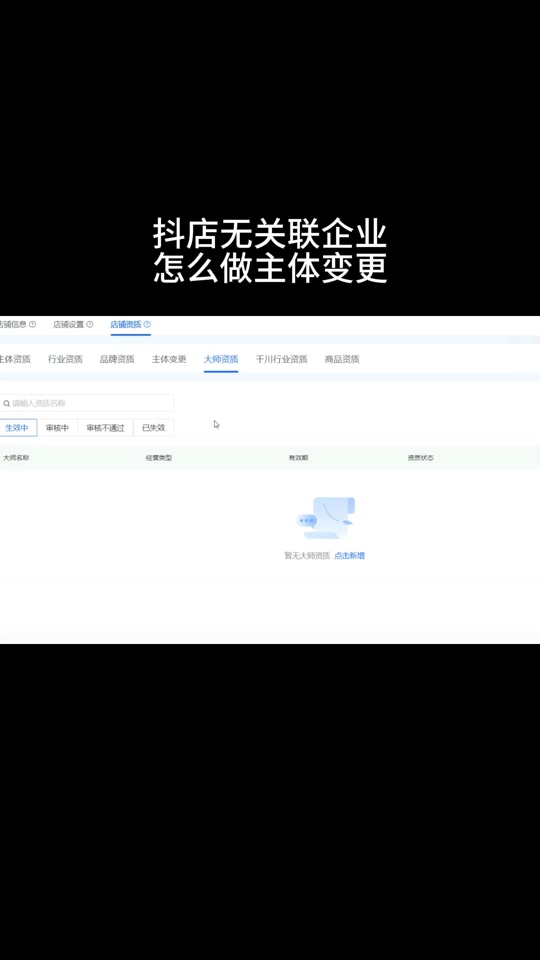Filter by 审核不通过 status
The height and width of the screenshot is (960, 540).
(x=105, y=428)
